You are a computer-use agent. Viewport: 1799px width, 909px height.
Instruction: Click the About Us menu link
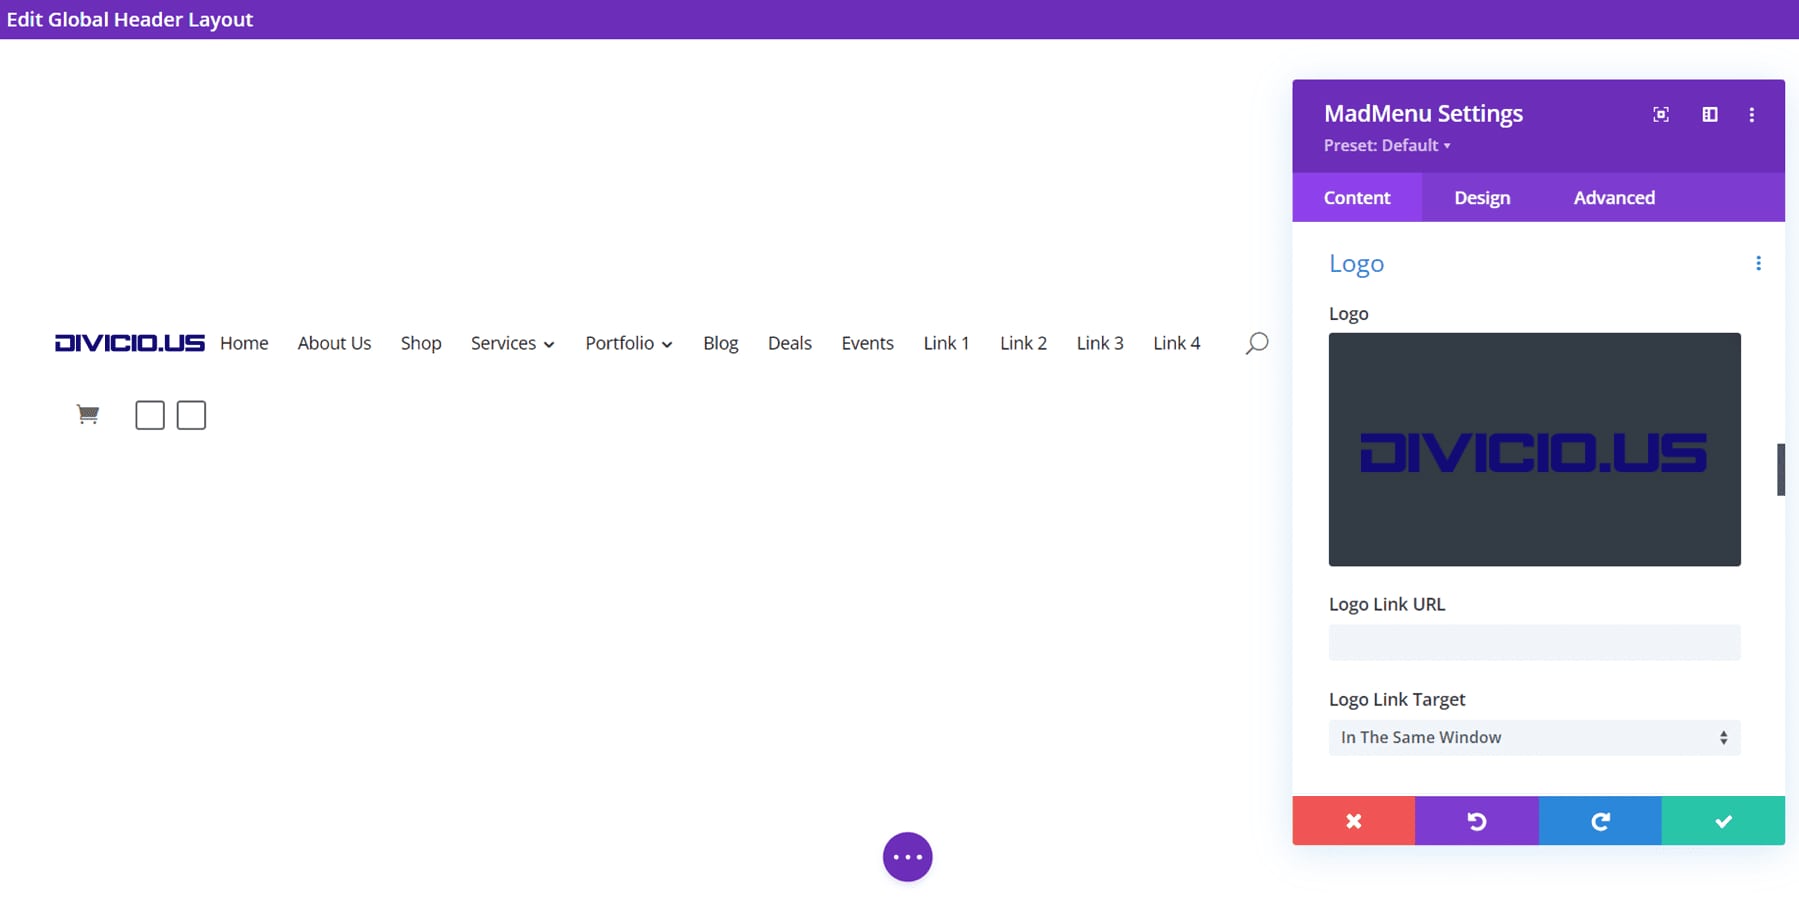click(334, 343)
